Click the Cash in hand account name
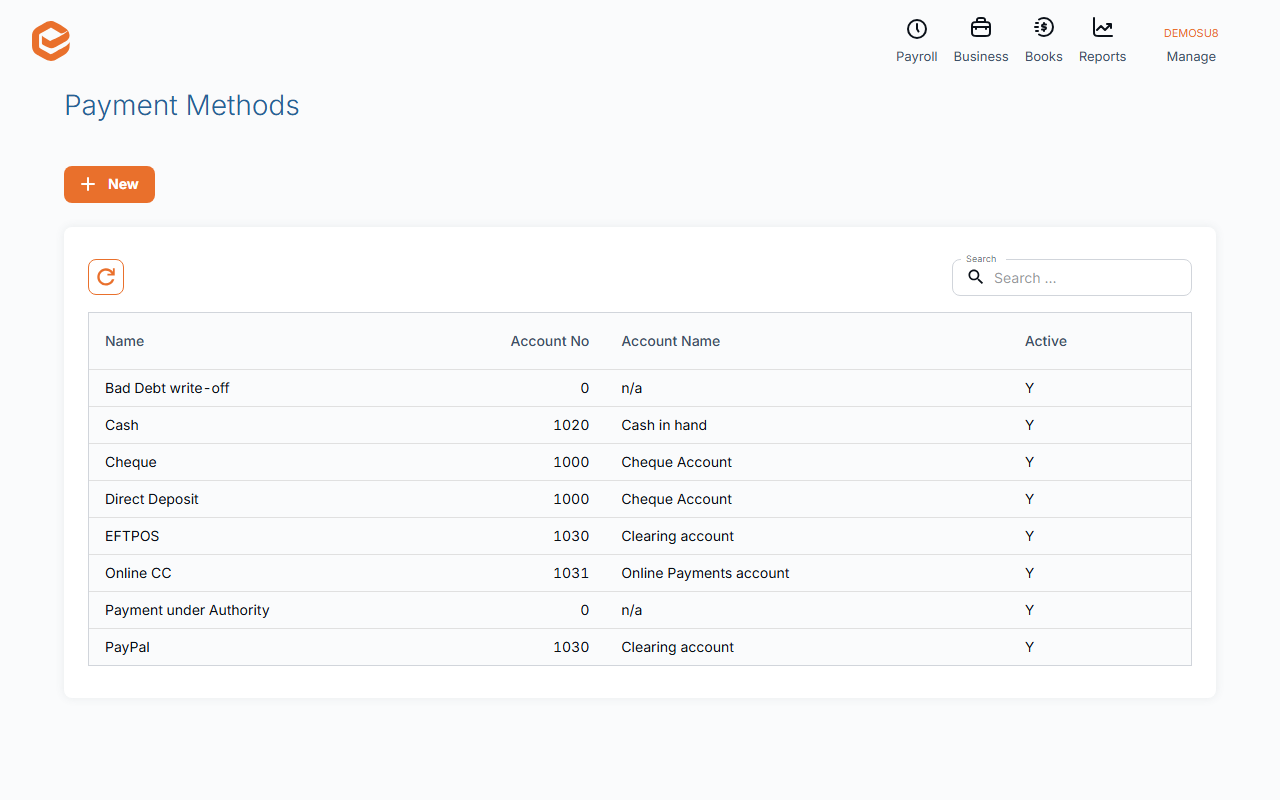The image size is (1280, 800). (664, 425)
